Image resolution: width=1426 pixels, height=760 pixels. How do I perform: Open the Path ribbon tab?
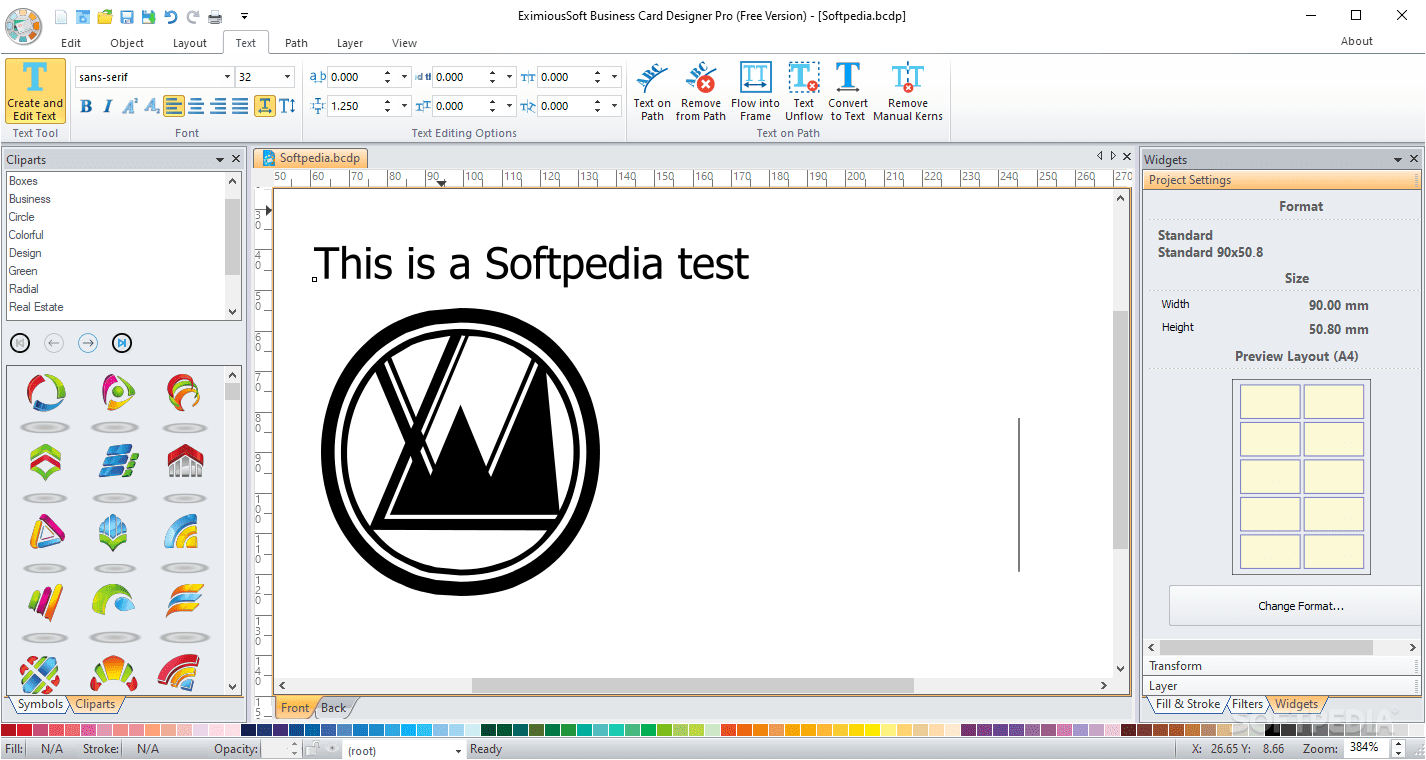(x=296, y=43)
